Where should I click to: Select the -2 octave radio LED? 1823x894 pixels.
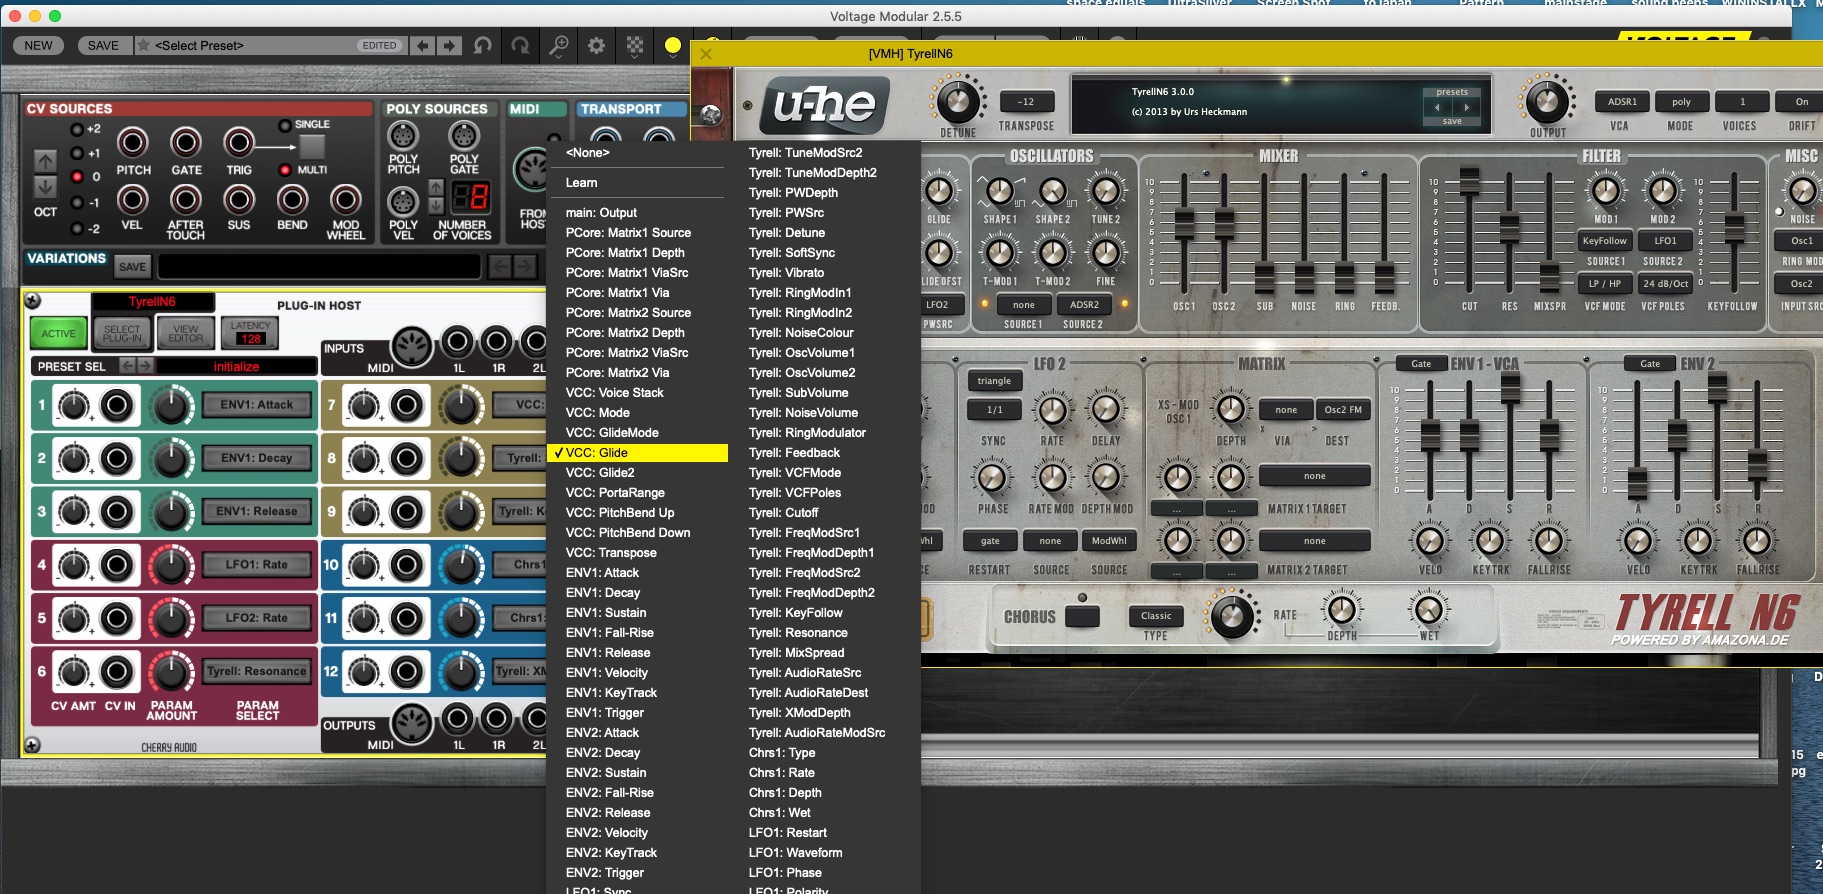pyautogui.click(x=77, y=228)
